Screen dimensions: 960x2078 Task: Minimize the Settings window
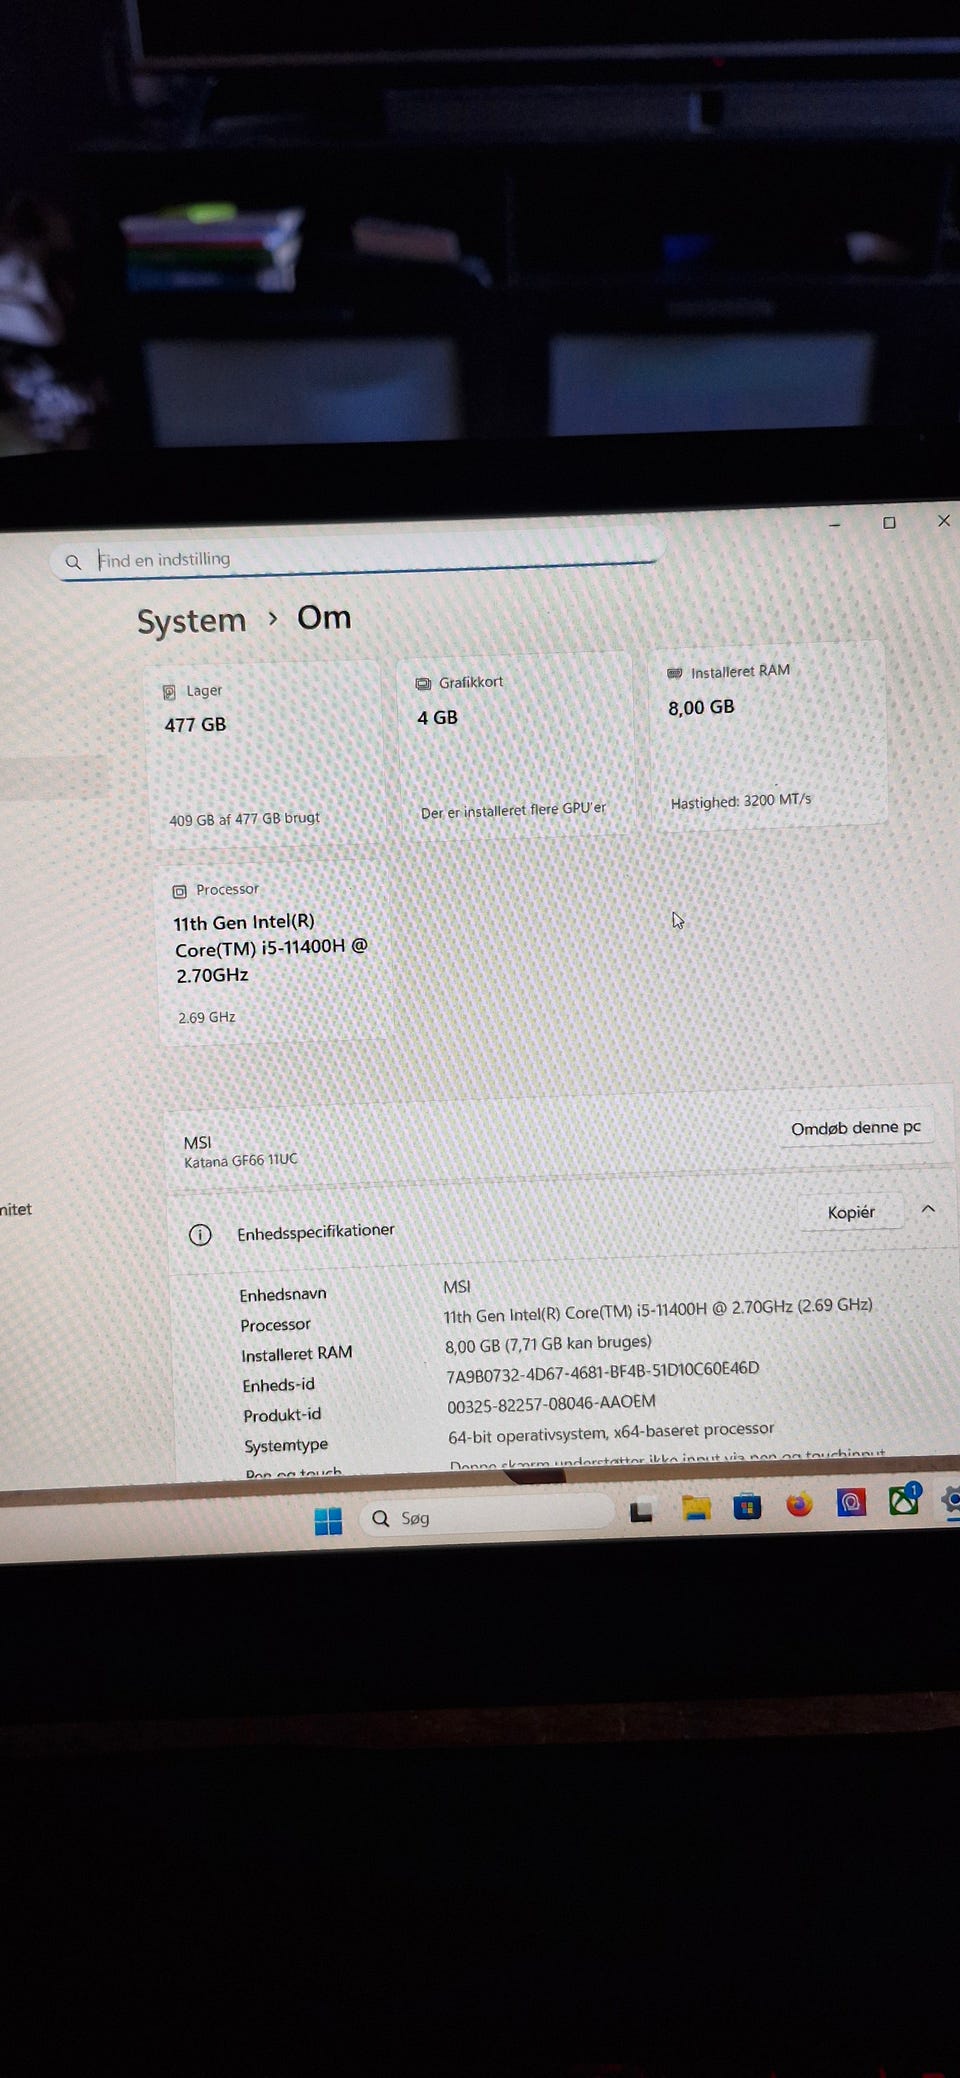point(834,524)
